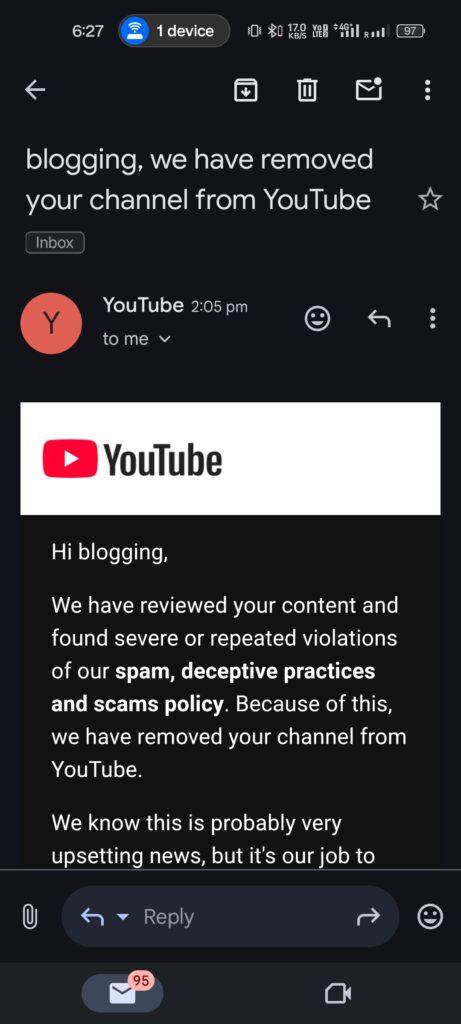This screenshot has width=461, height=1024.
Task: Archive this email with archive icon
Action: pos(246,90)
